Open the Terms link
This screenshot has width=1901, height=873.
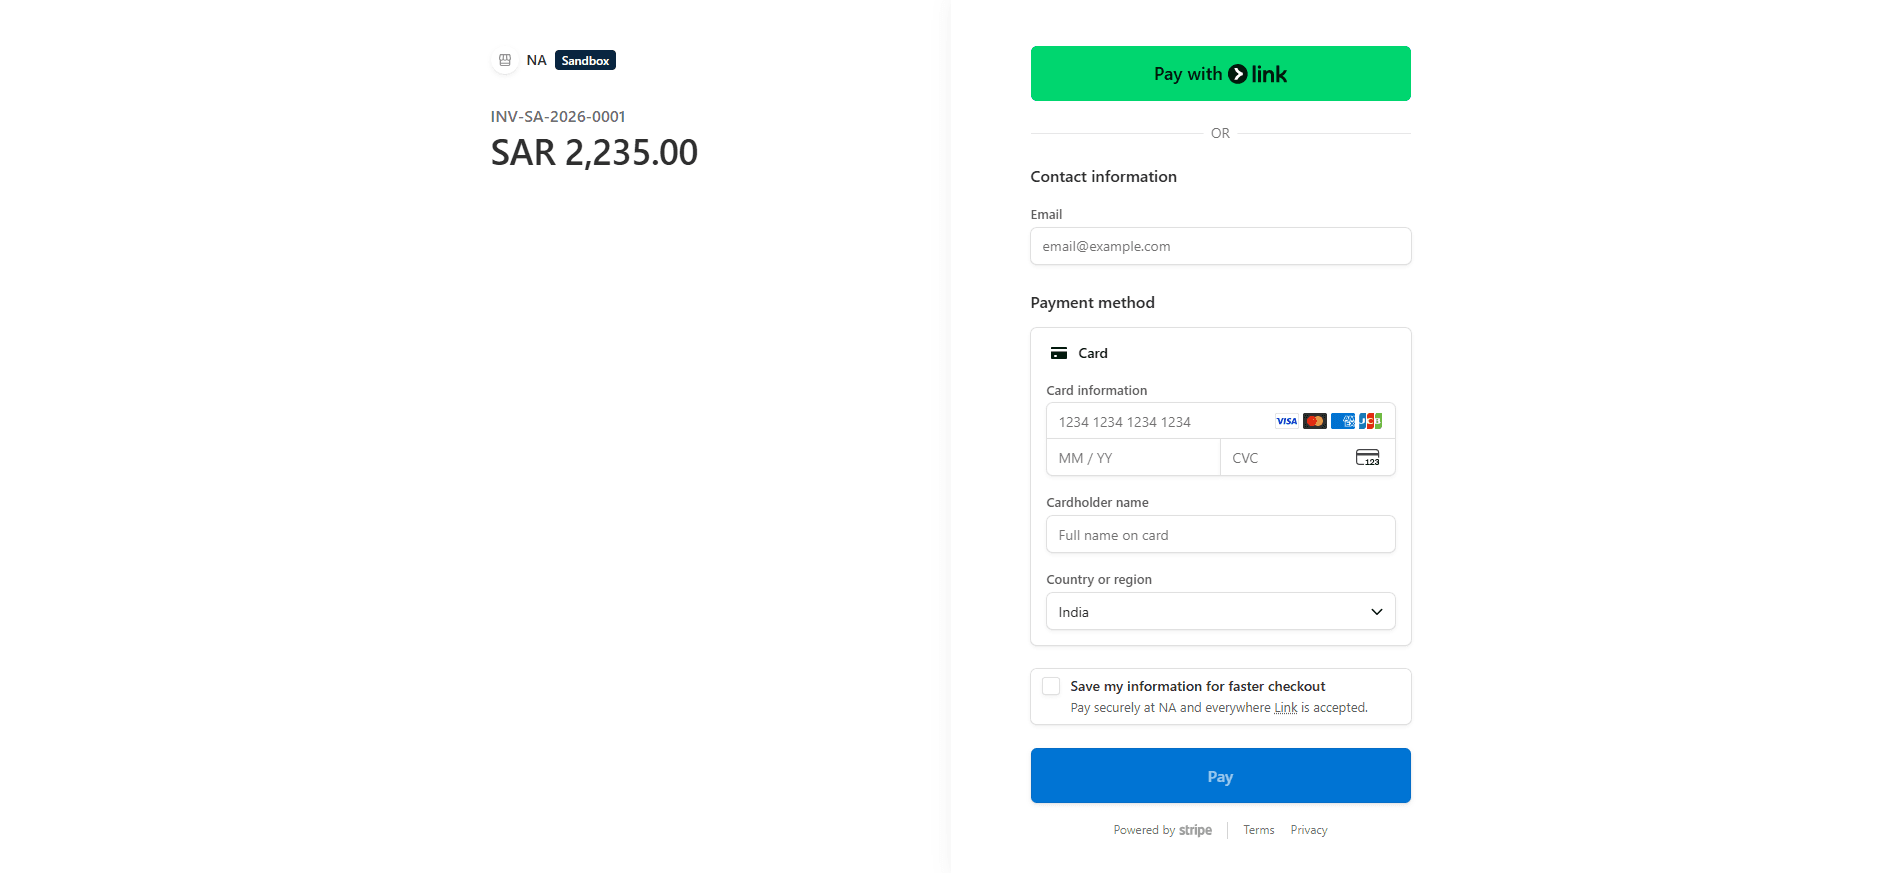(1259, 830)
